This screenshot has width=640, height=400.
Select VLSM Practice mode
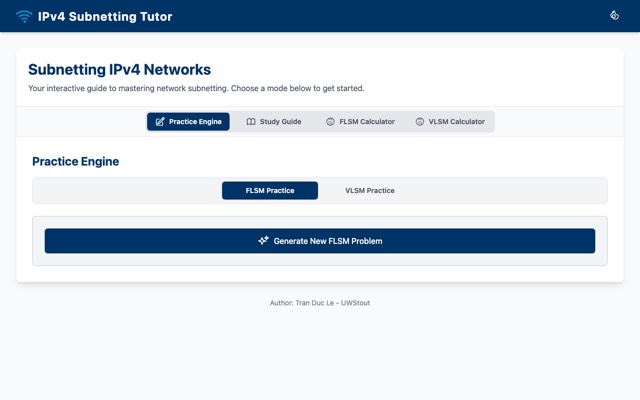click(x=370, y=191)
